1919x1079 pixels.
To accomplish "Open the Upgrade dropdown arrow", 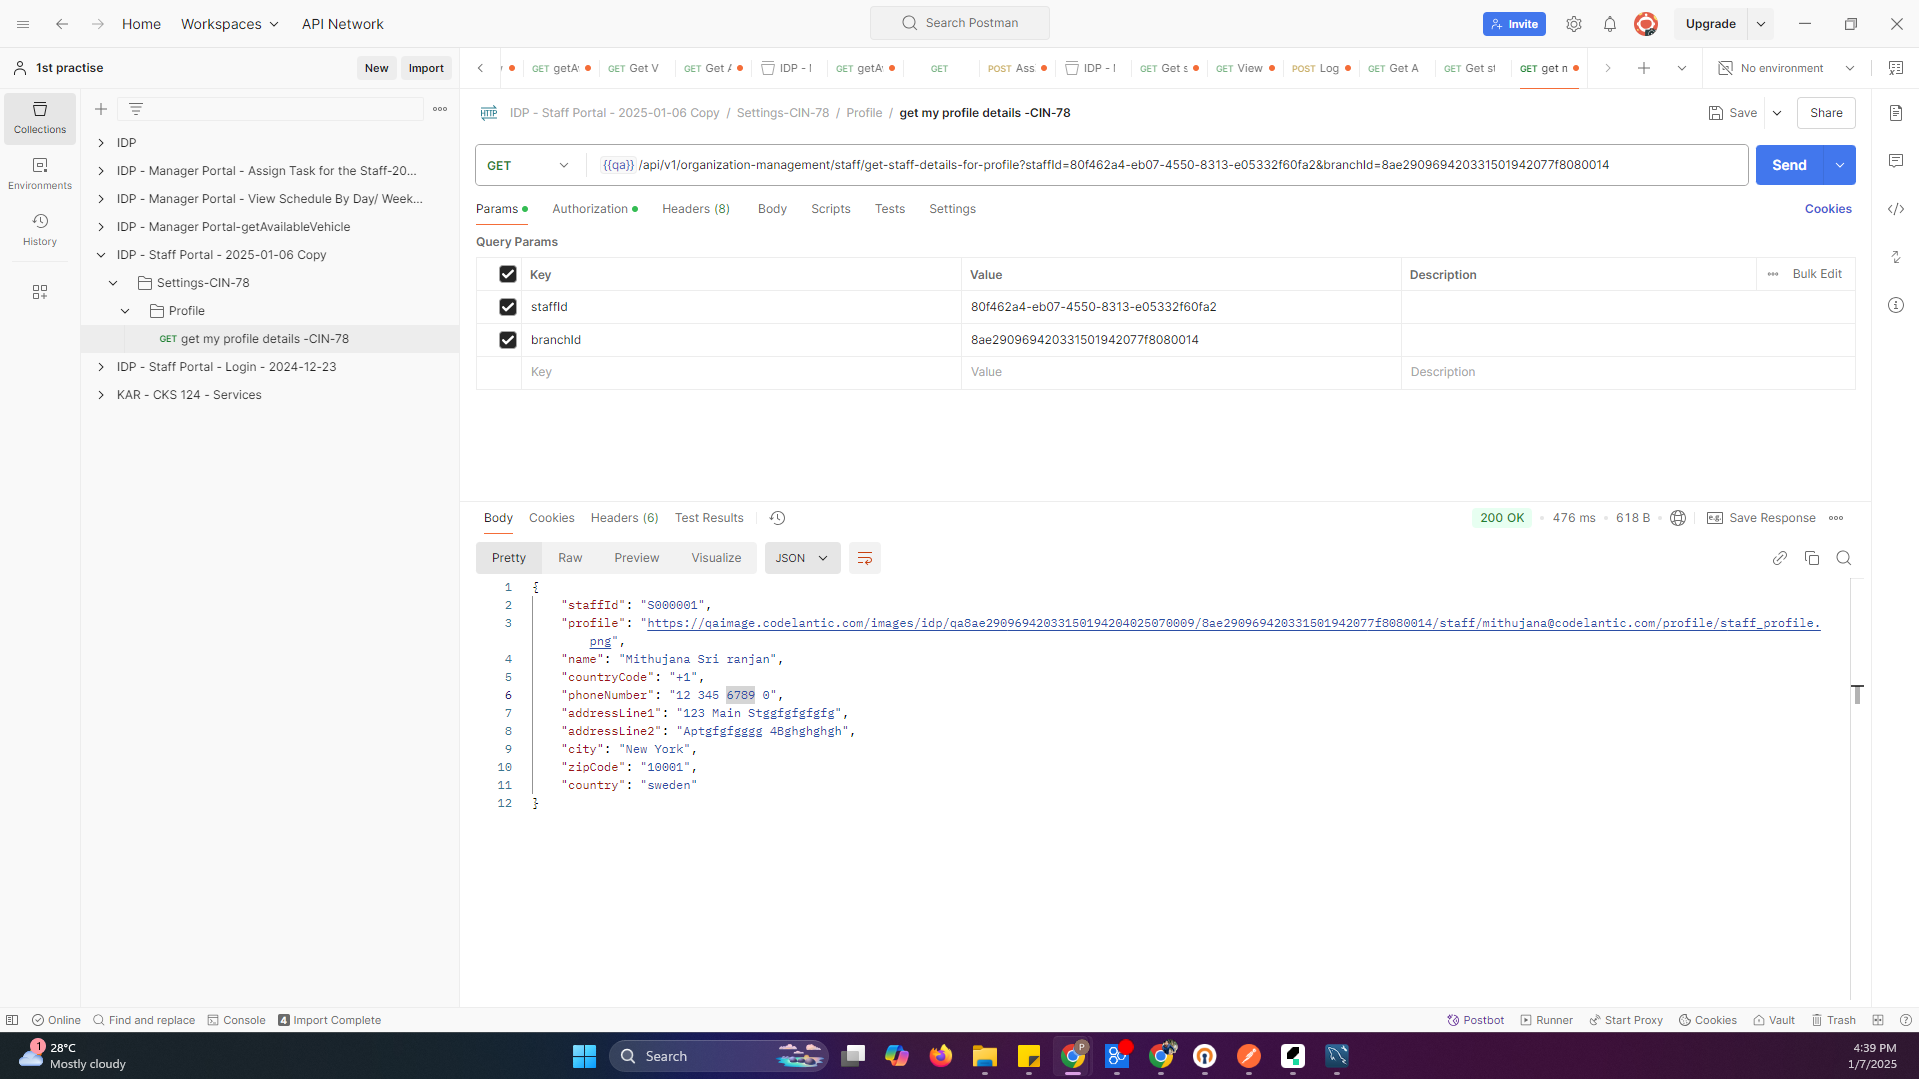I will pos(1761,24).
